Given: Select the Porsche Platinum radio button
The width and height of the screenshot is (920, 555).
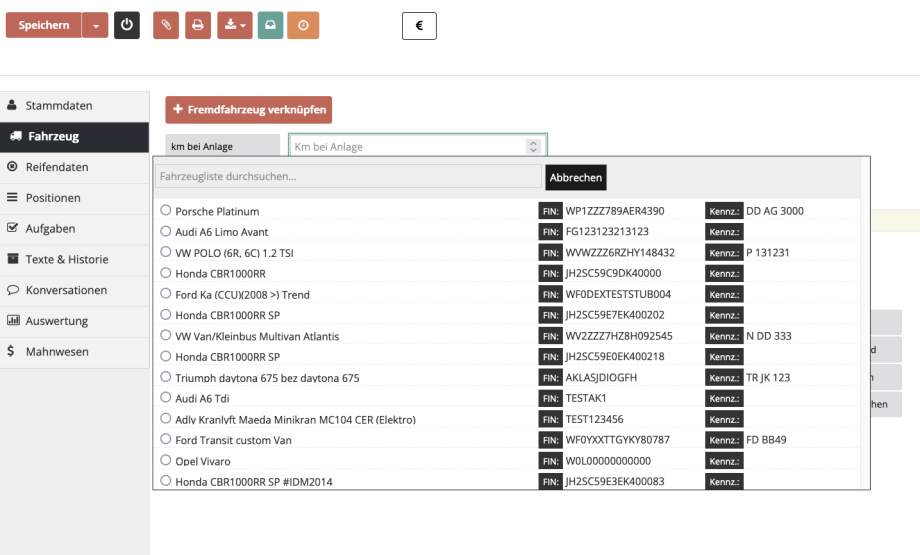Looking at the screenshot, I should pos(166,211).
